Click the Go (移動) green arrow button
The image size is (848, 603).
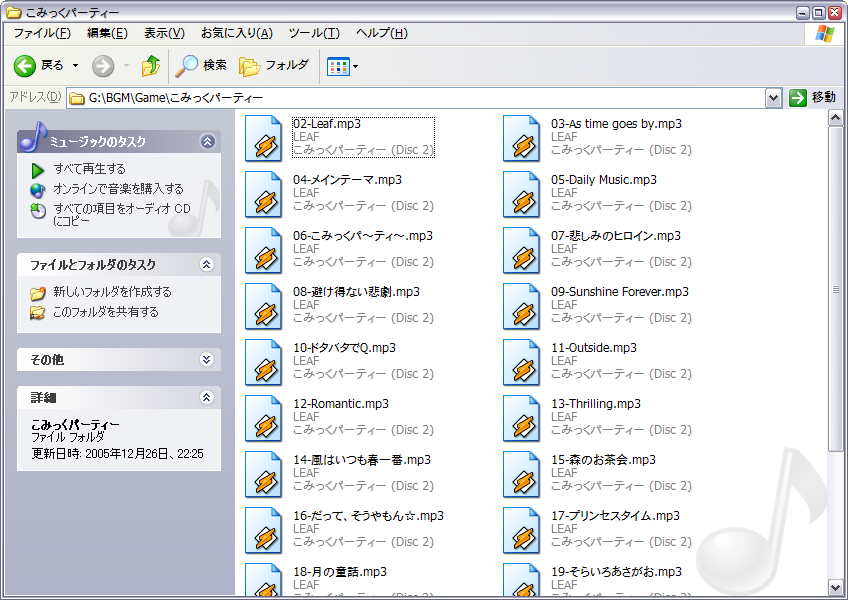point(797,98)
